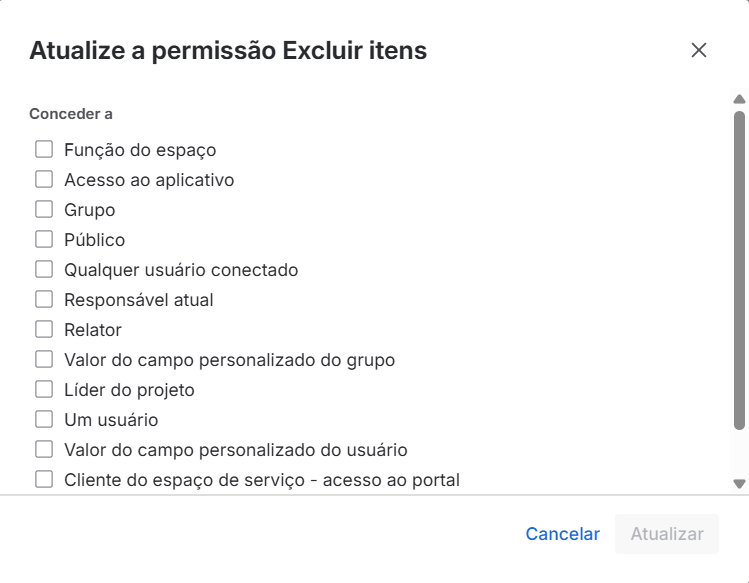The image size is (749, 583).
Task: Enable Cliente do espaço de serviço checkbox
Action: click(44, 480)
